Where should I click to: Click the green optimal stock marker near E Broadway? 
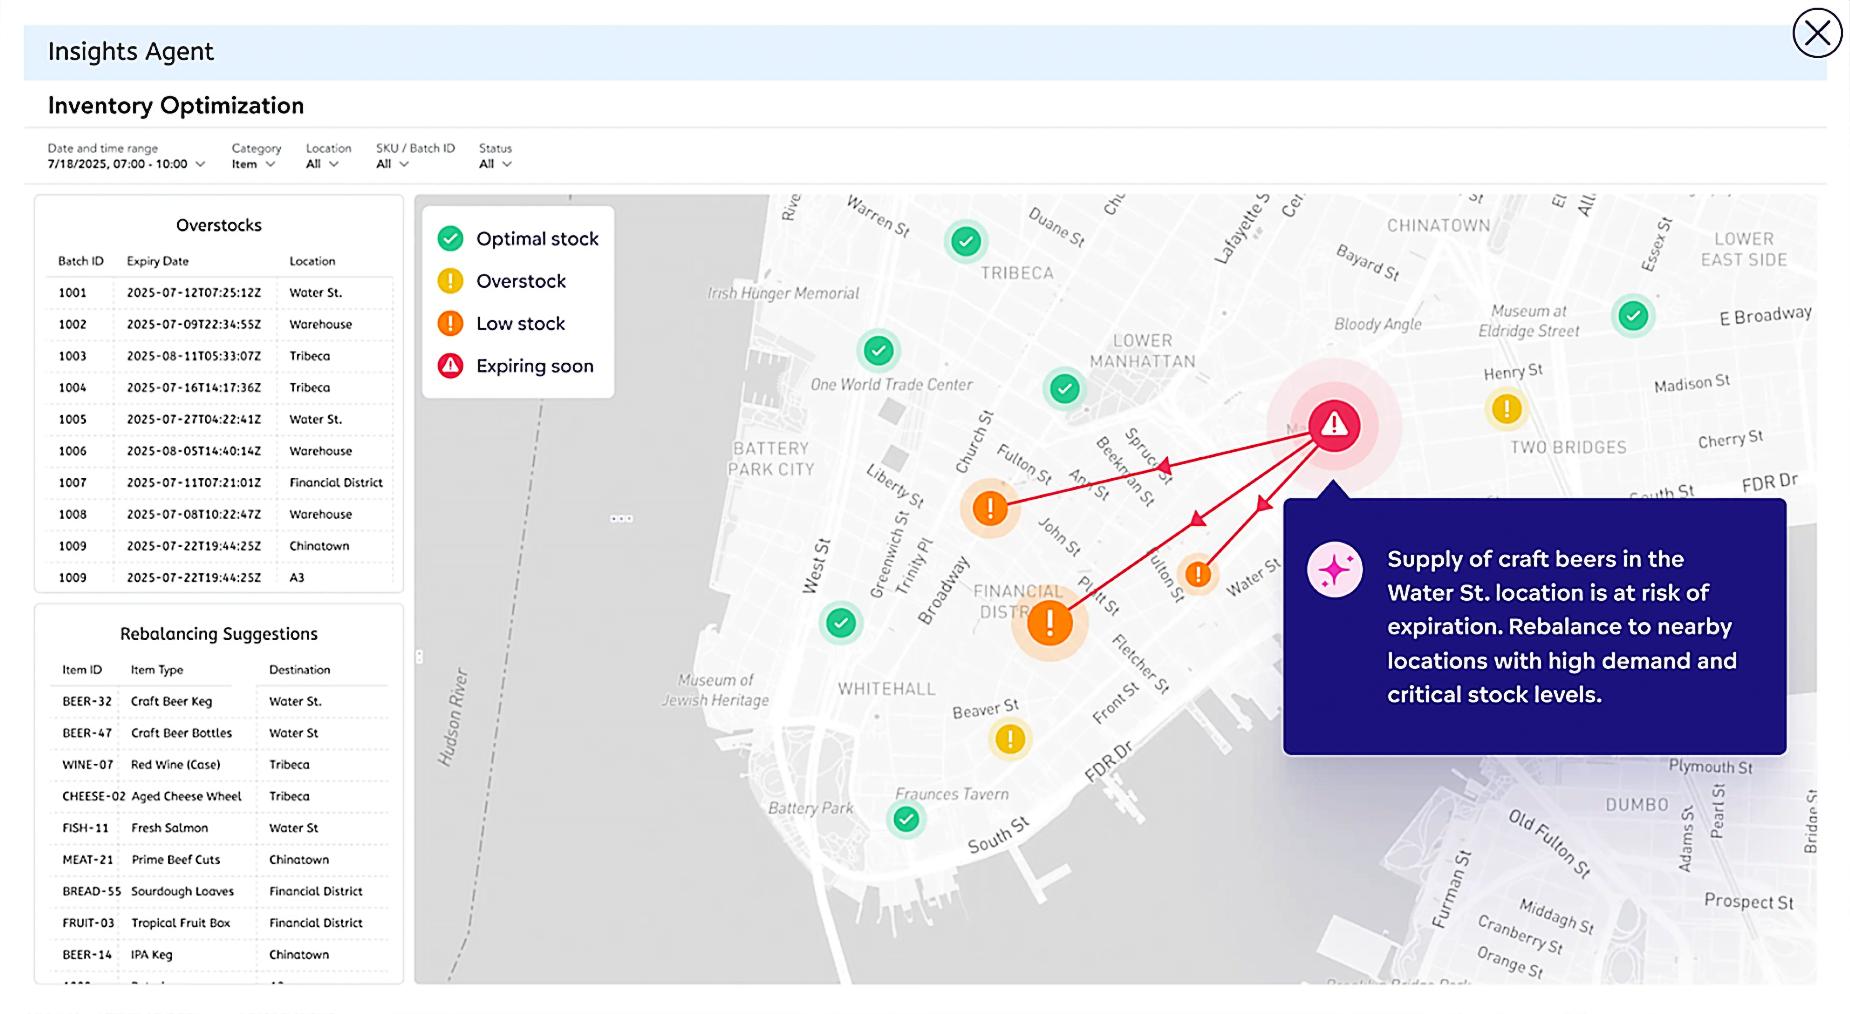point(1632,316)
